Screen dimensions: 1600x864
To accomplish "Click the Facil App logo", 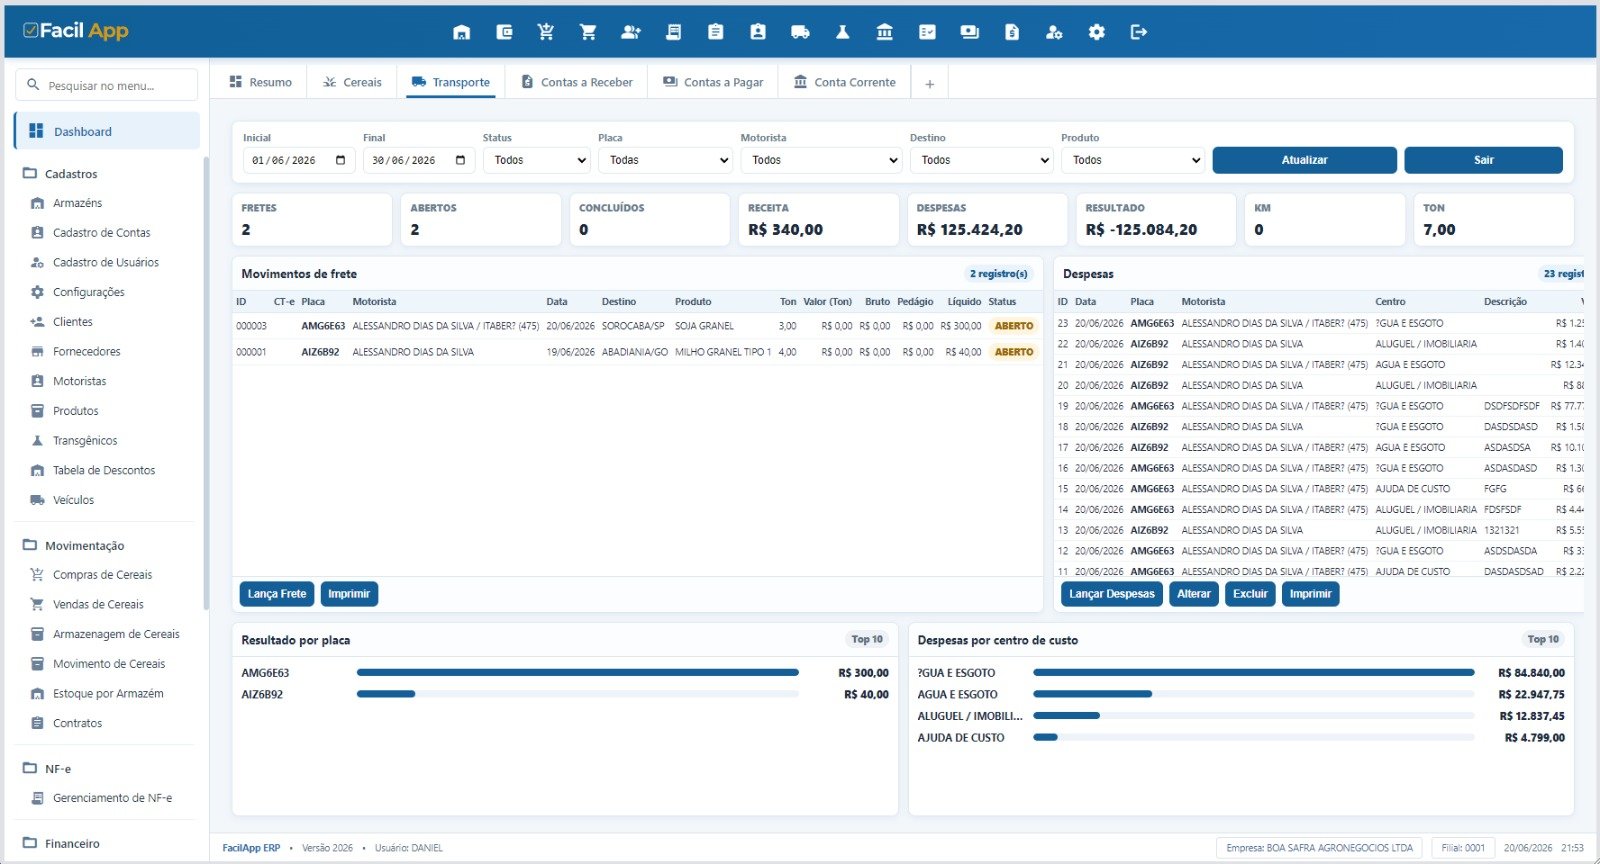I will 76,31.
